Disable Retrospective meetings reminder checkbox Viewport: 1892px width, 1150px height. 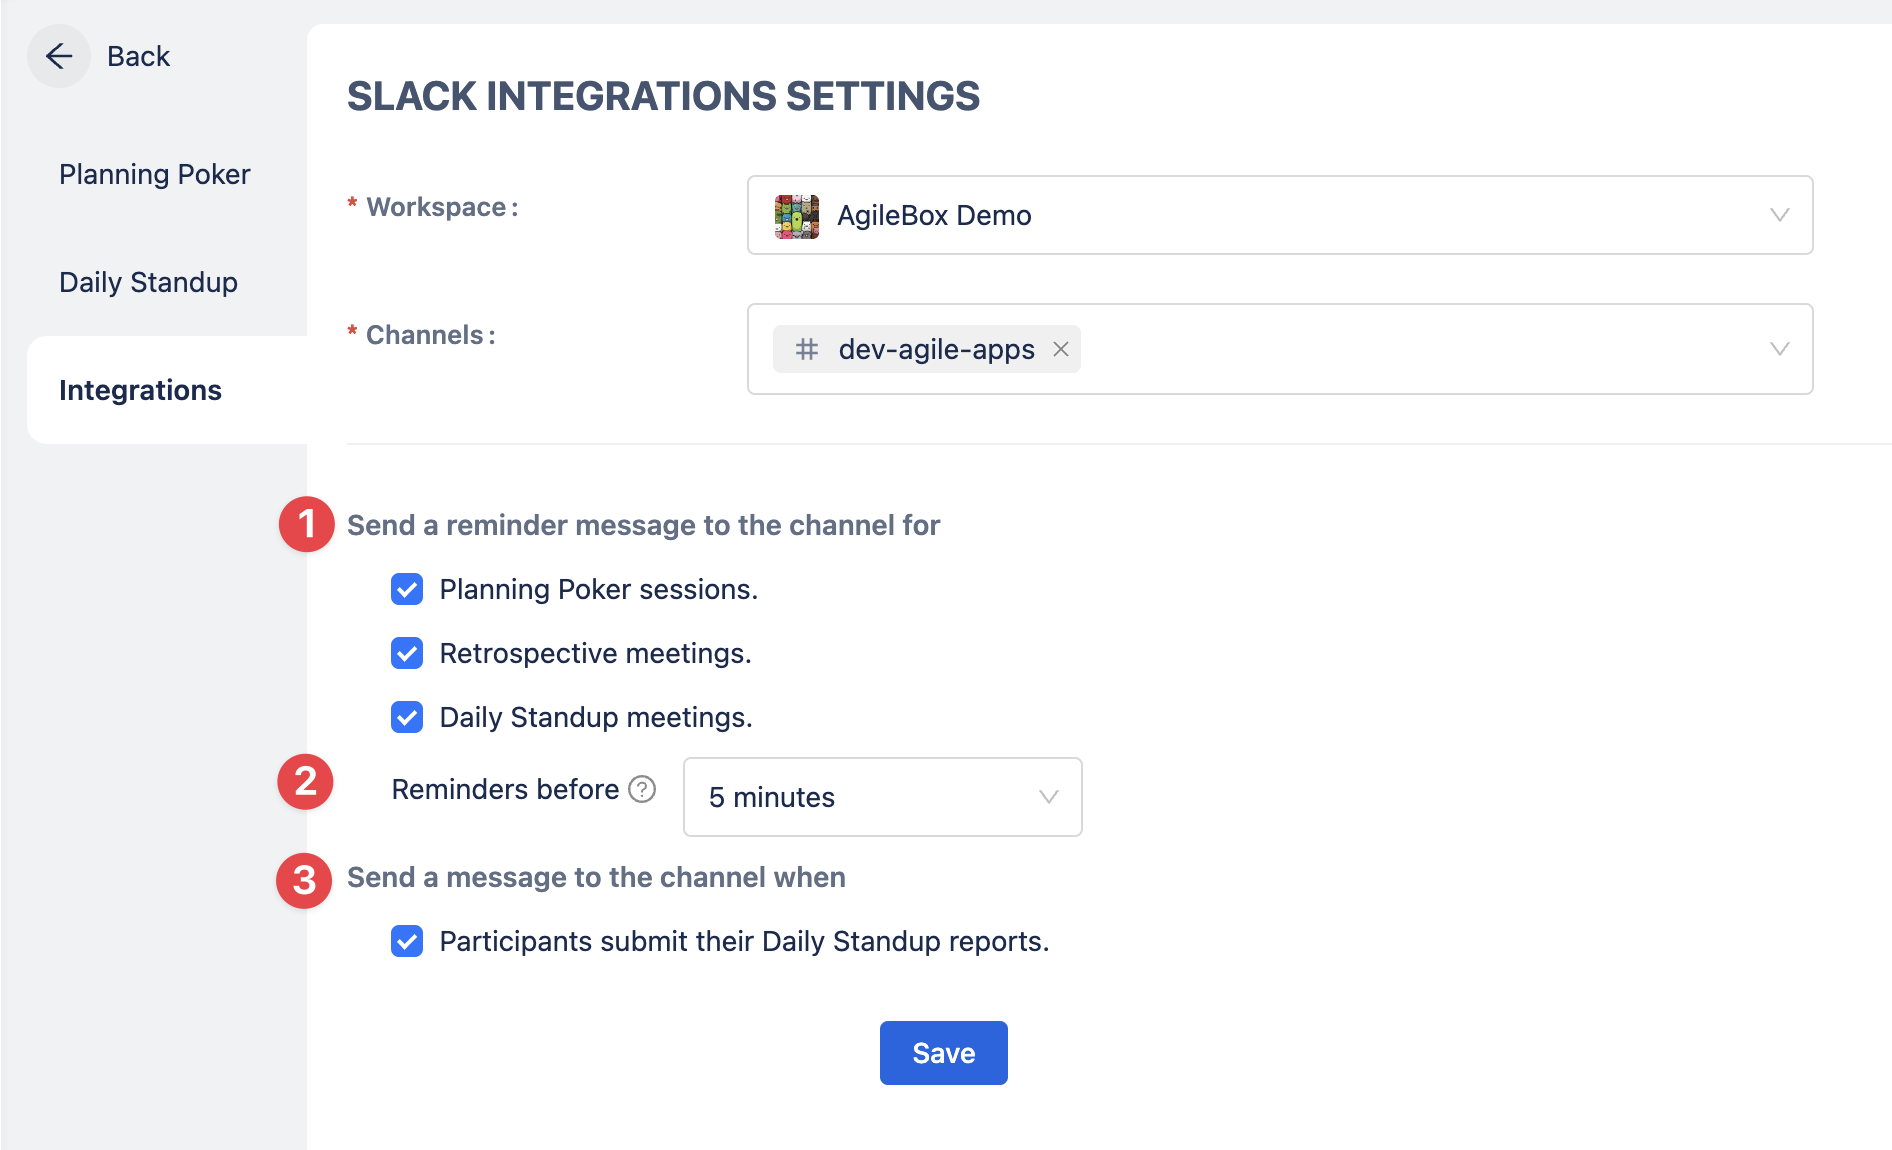[x=407, y=653]
